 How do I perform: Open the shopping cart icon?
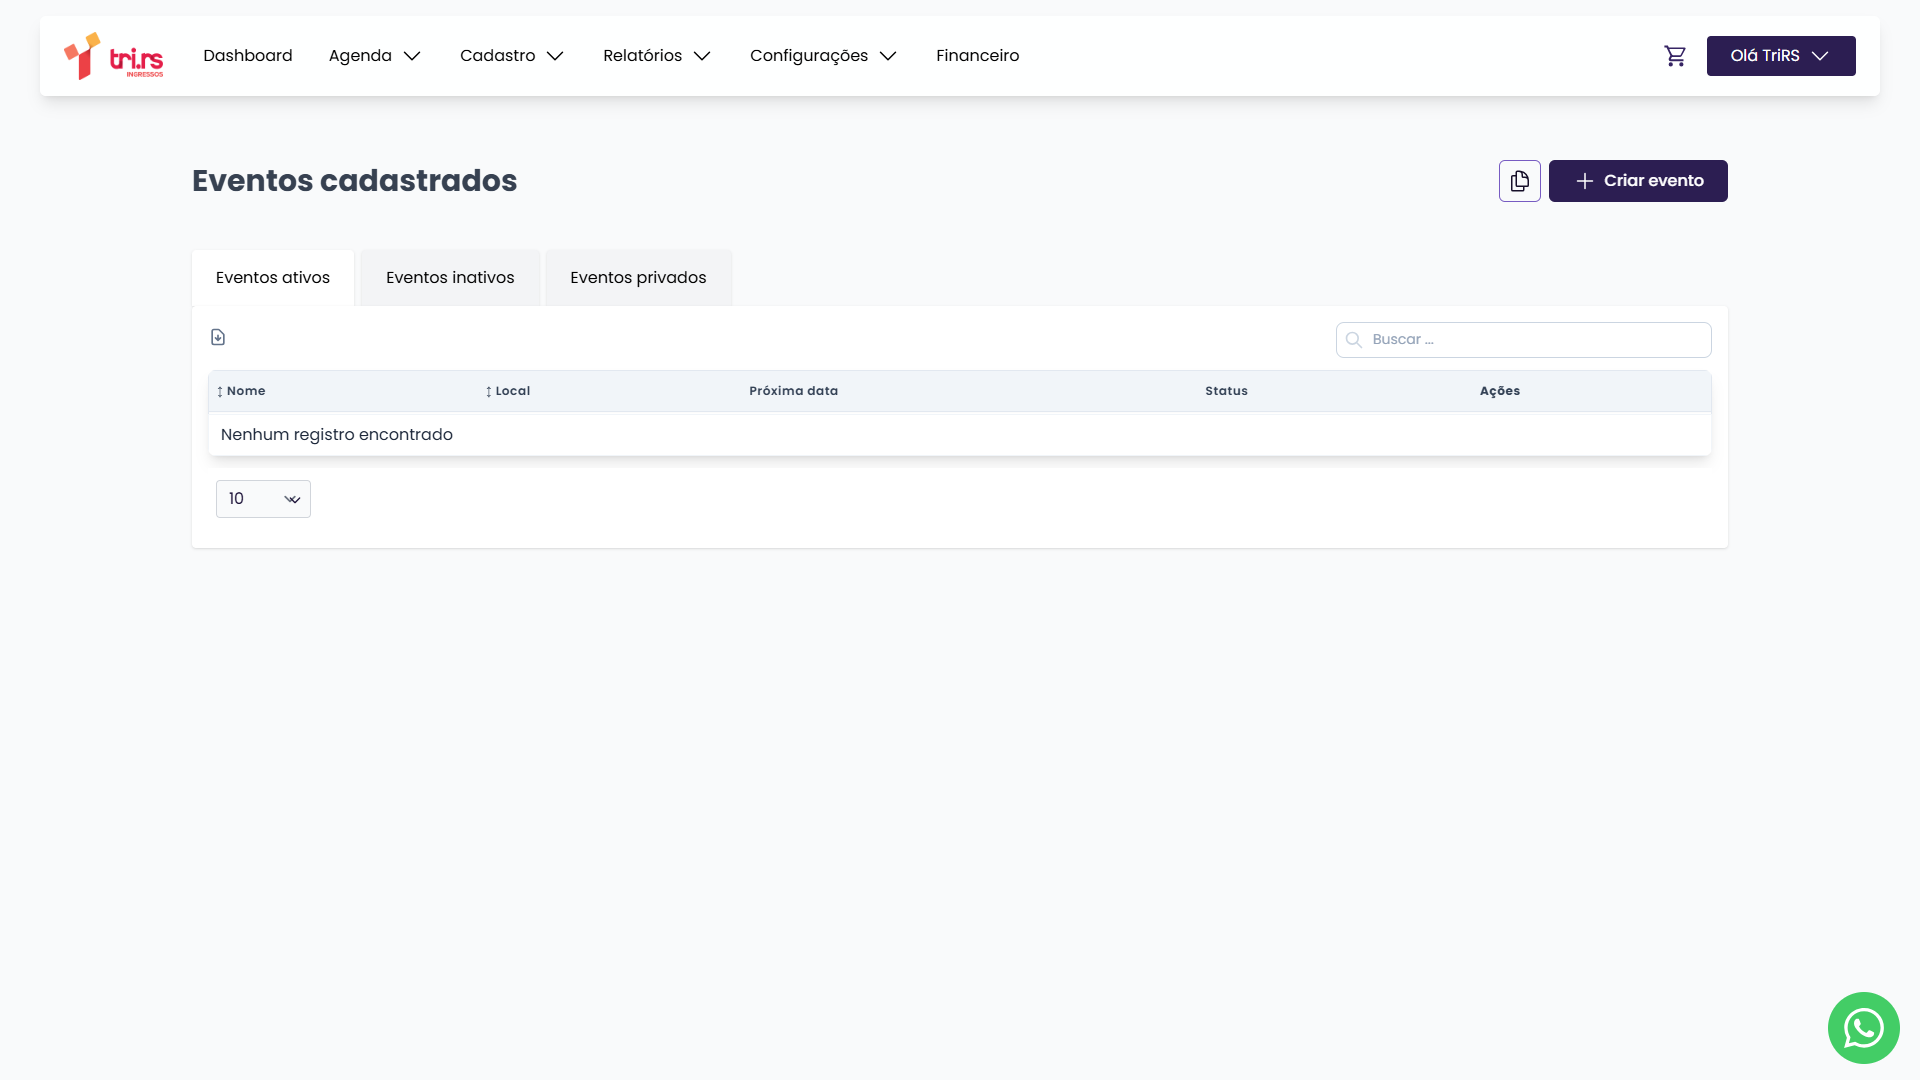pyautogui.click(x=1675, y=56)
